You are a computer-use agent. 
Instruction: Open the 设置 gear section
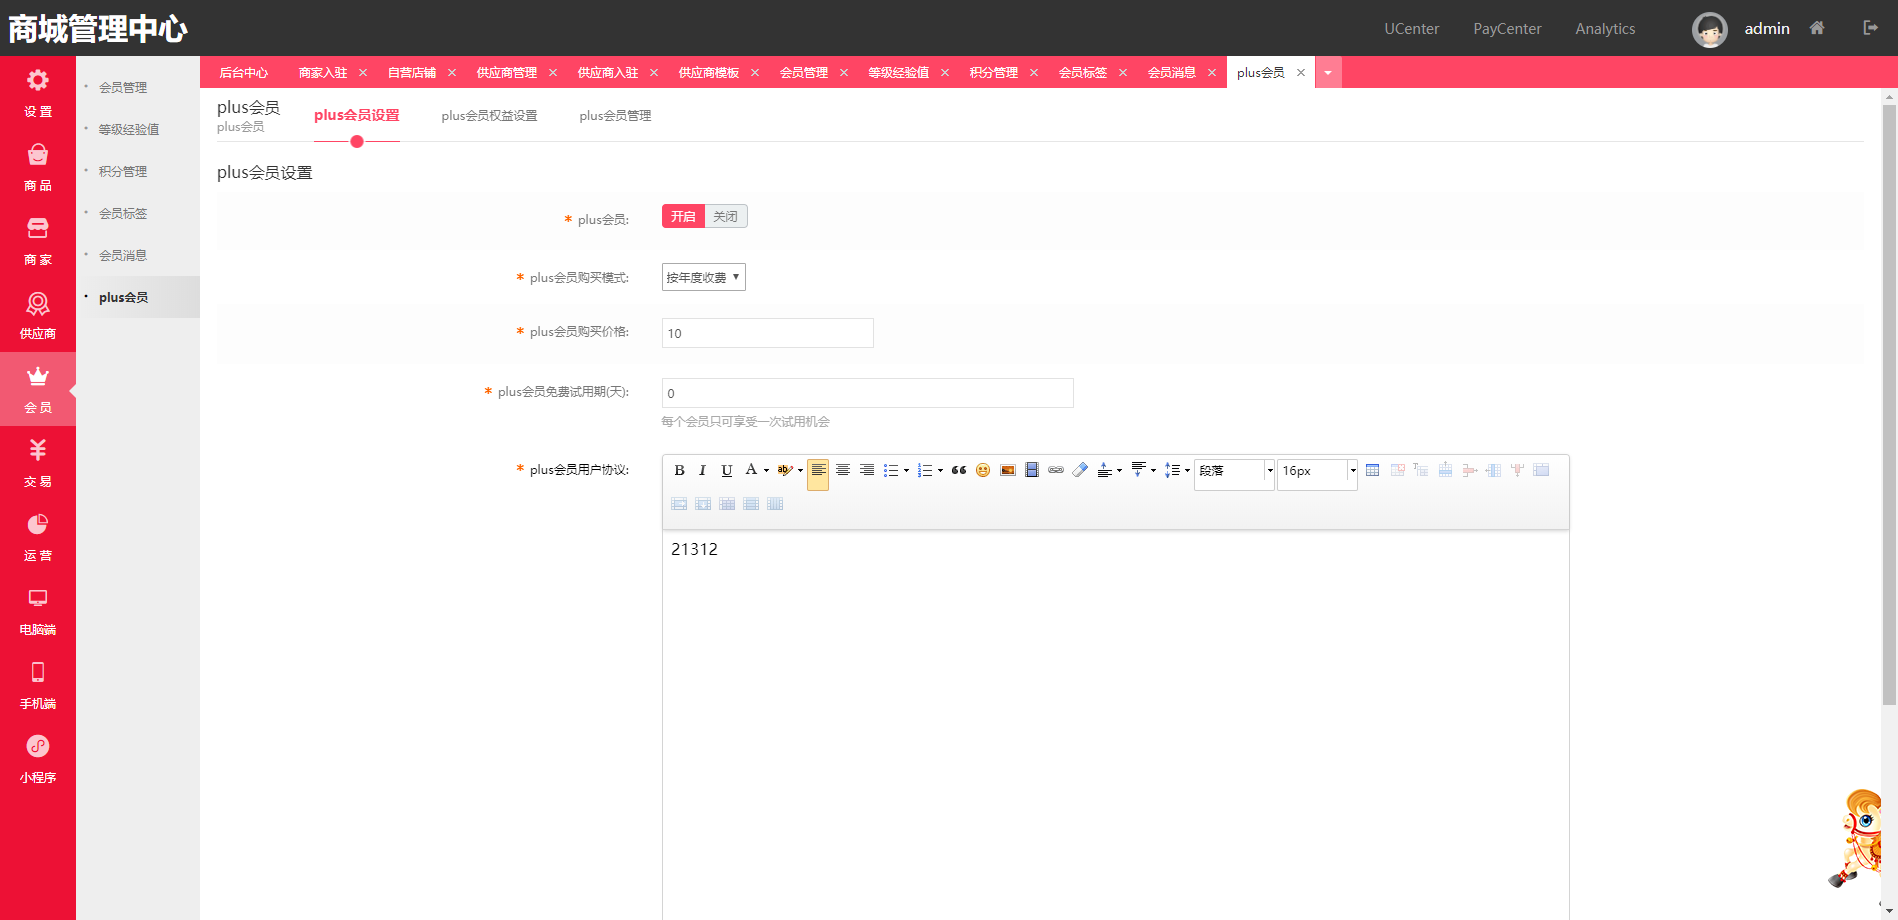38,93
